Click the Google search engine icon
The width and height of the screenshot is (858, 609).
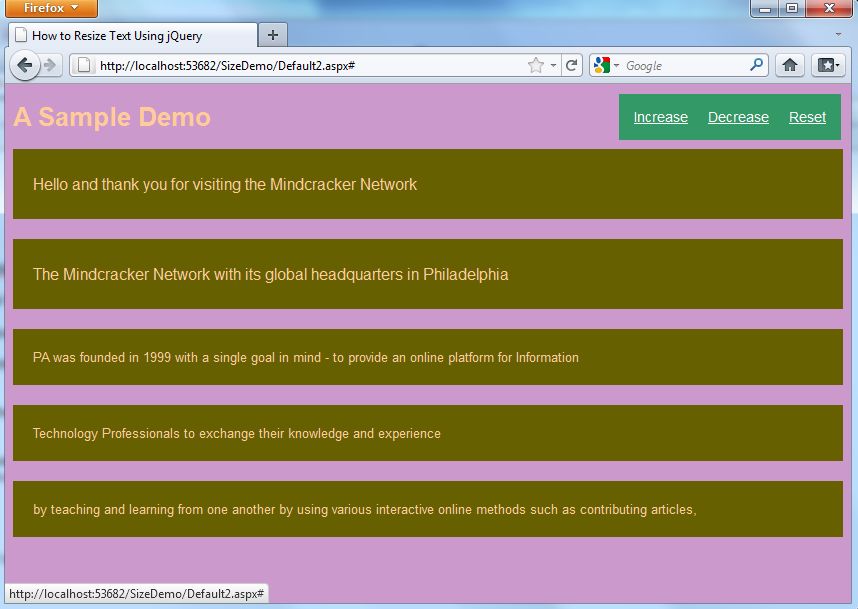coord(601,66)
